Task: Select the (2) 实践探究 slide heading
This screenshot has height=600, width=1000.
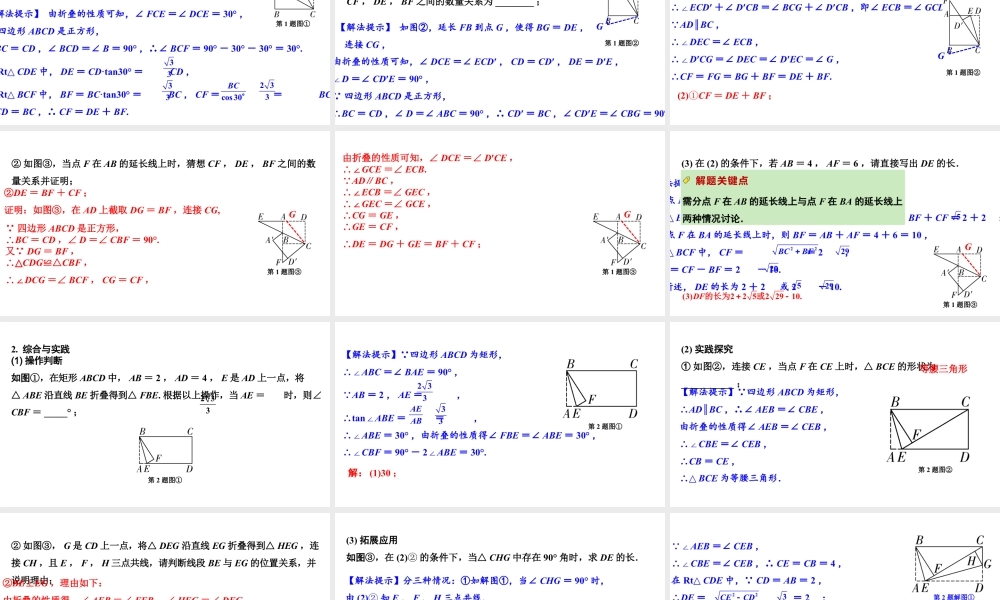Action: click(707, 349)
